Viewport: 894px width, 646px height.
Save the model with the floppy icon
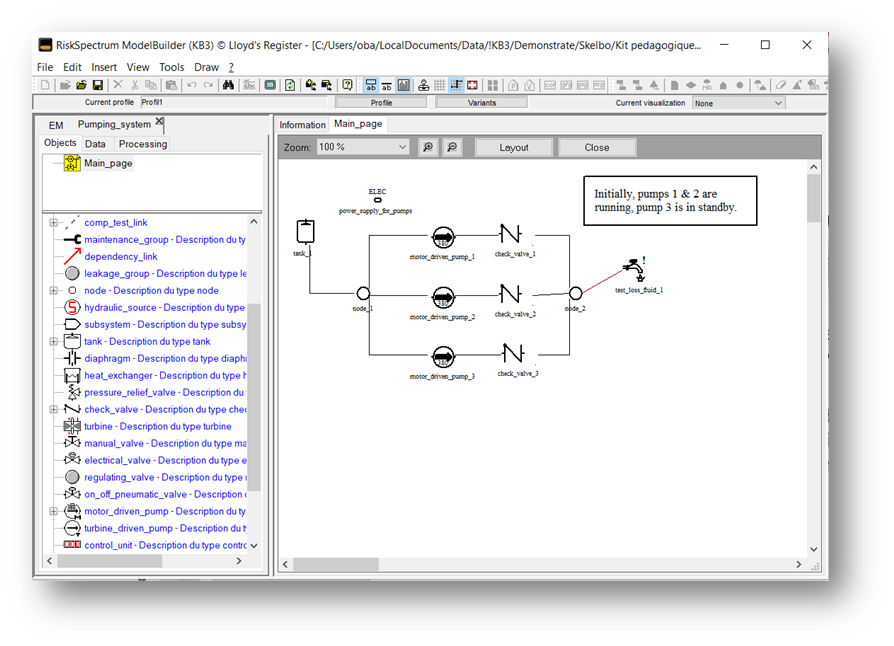point(97,85)
